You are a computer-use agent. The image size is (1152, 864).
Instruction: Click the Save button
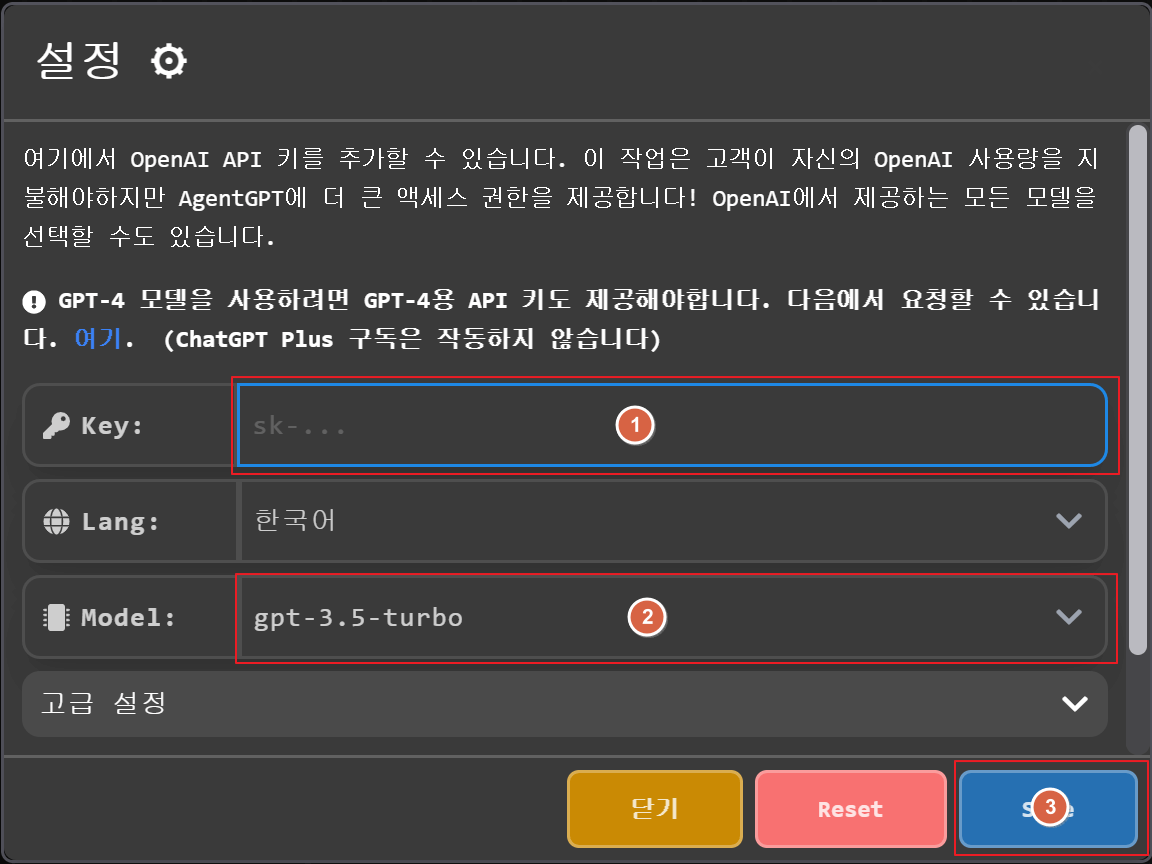[1047, 808]
